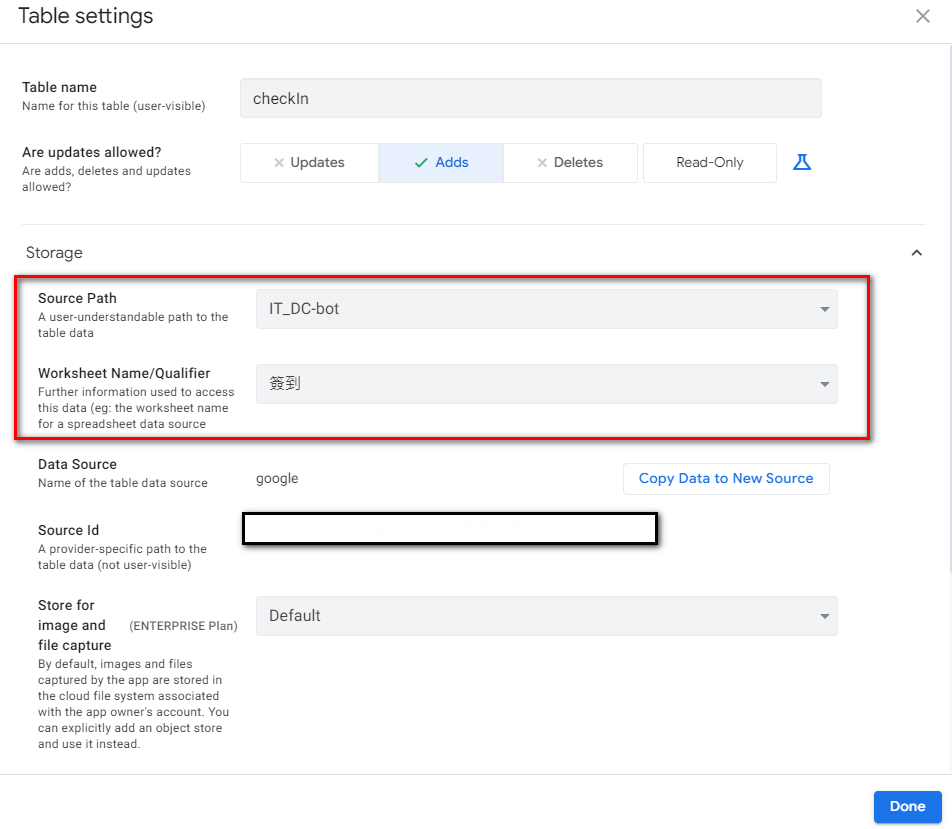Image resolution: width=952 pixels, height=829 pixels.
Task: Click the blue flask icon
Action: pos(802,162)
